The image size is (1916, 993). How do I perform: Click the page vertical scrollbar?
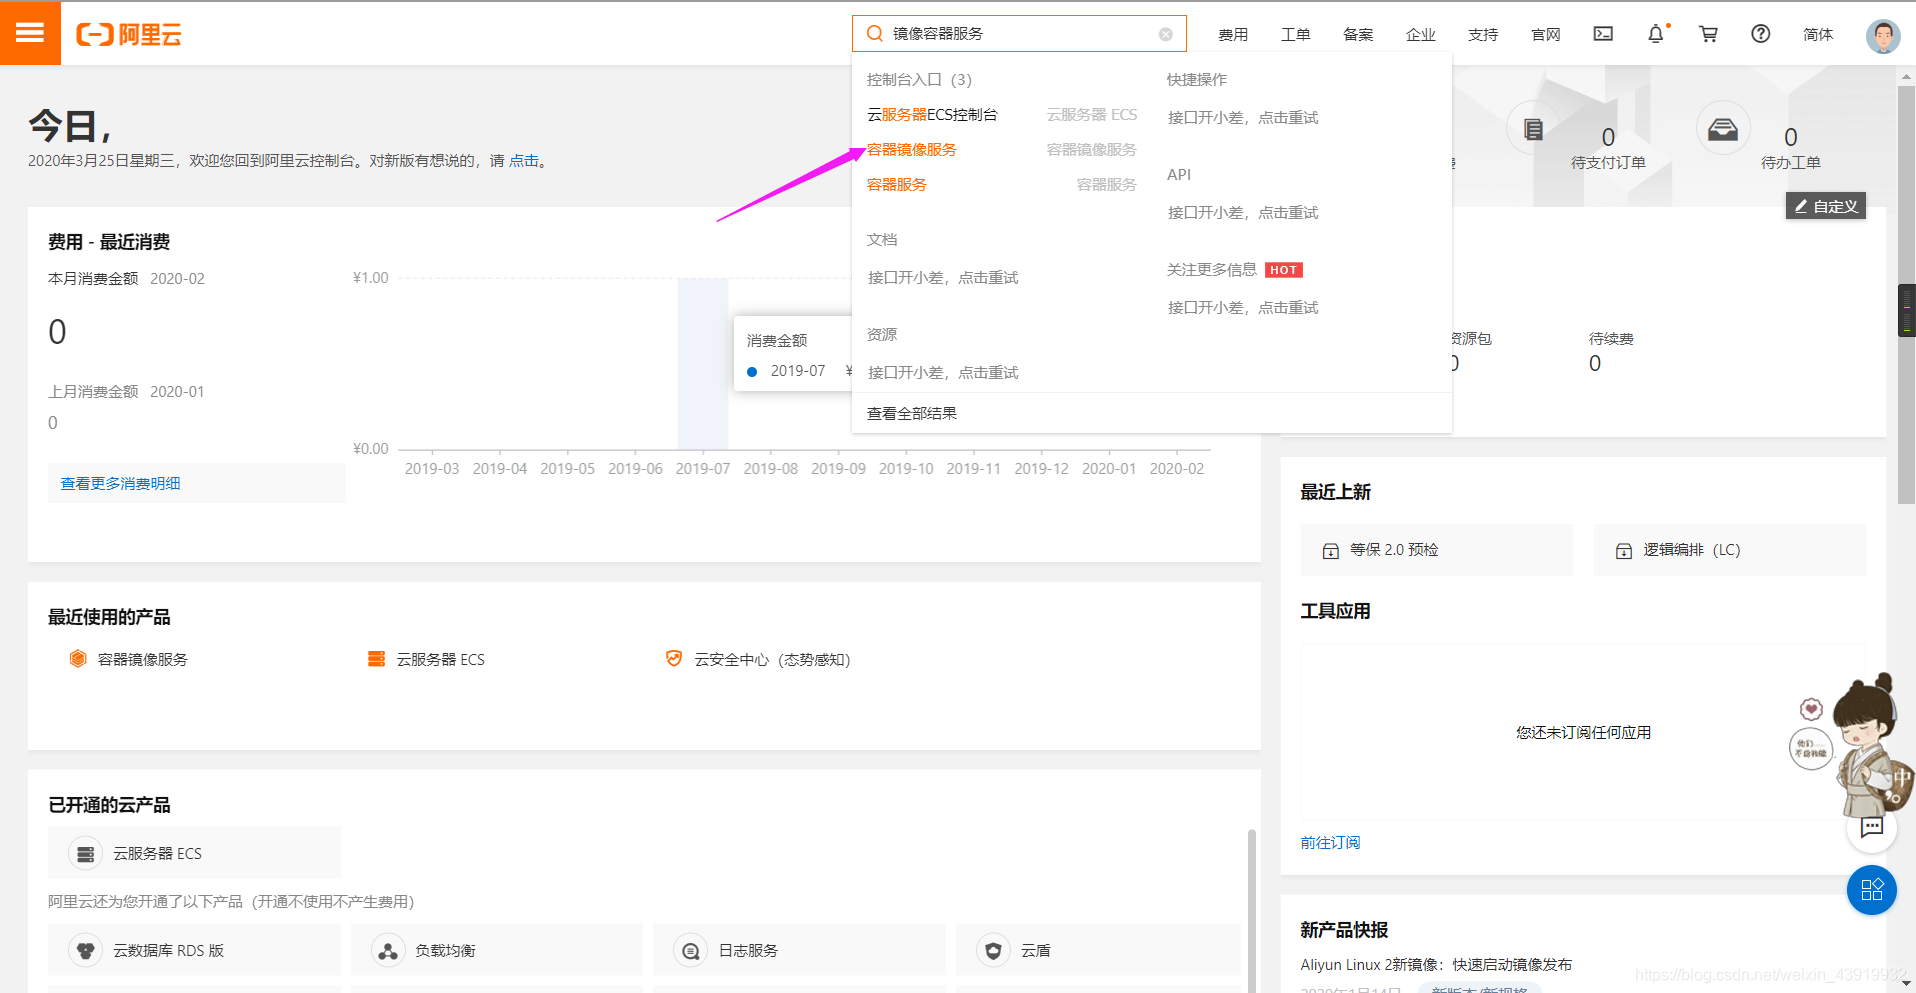[x=1907, y=295]
